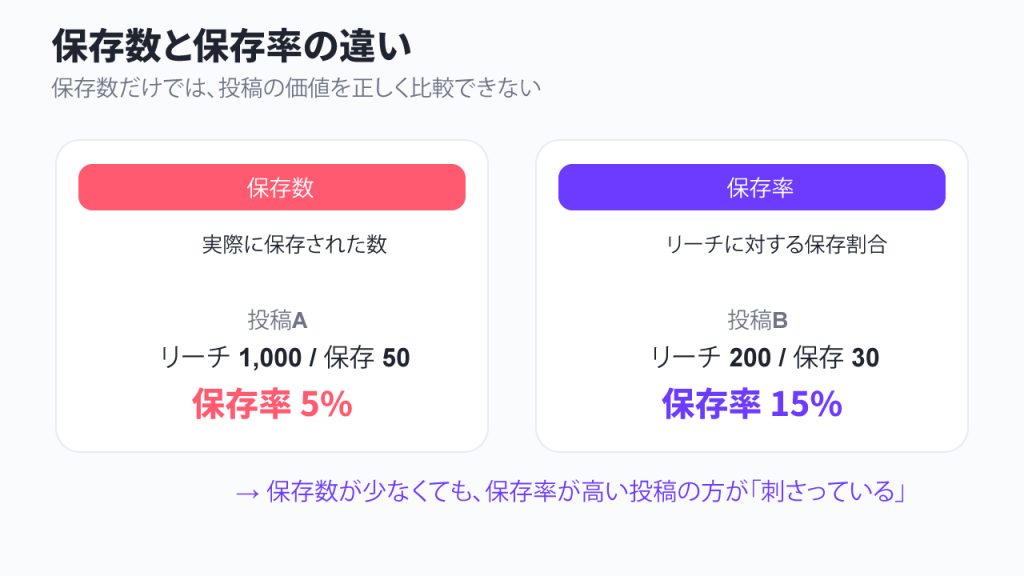Click the number 1,000 in 投稿A
Image resolution: width=1024 pixels, height=576 pixels.
pyautogui.click(x=270, y=359)
